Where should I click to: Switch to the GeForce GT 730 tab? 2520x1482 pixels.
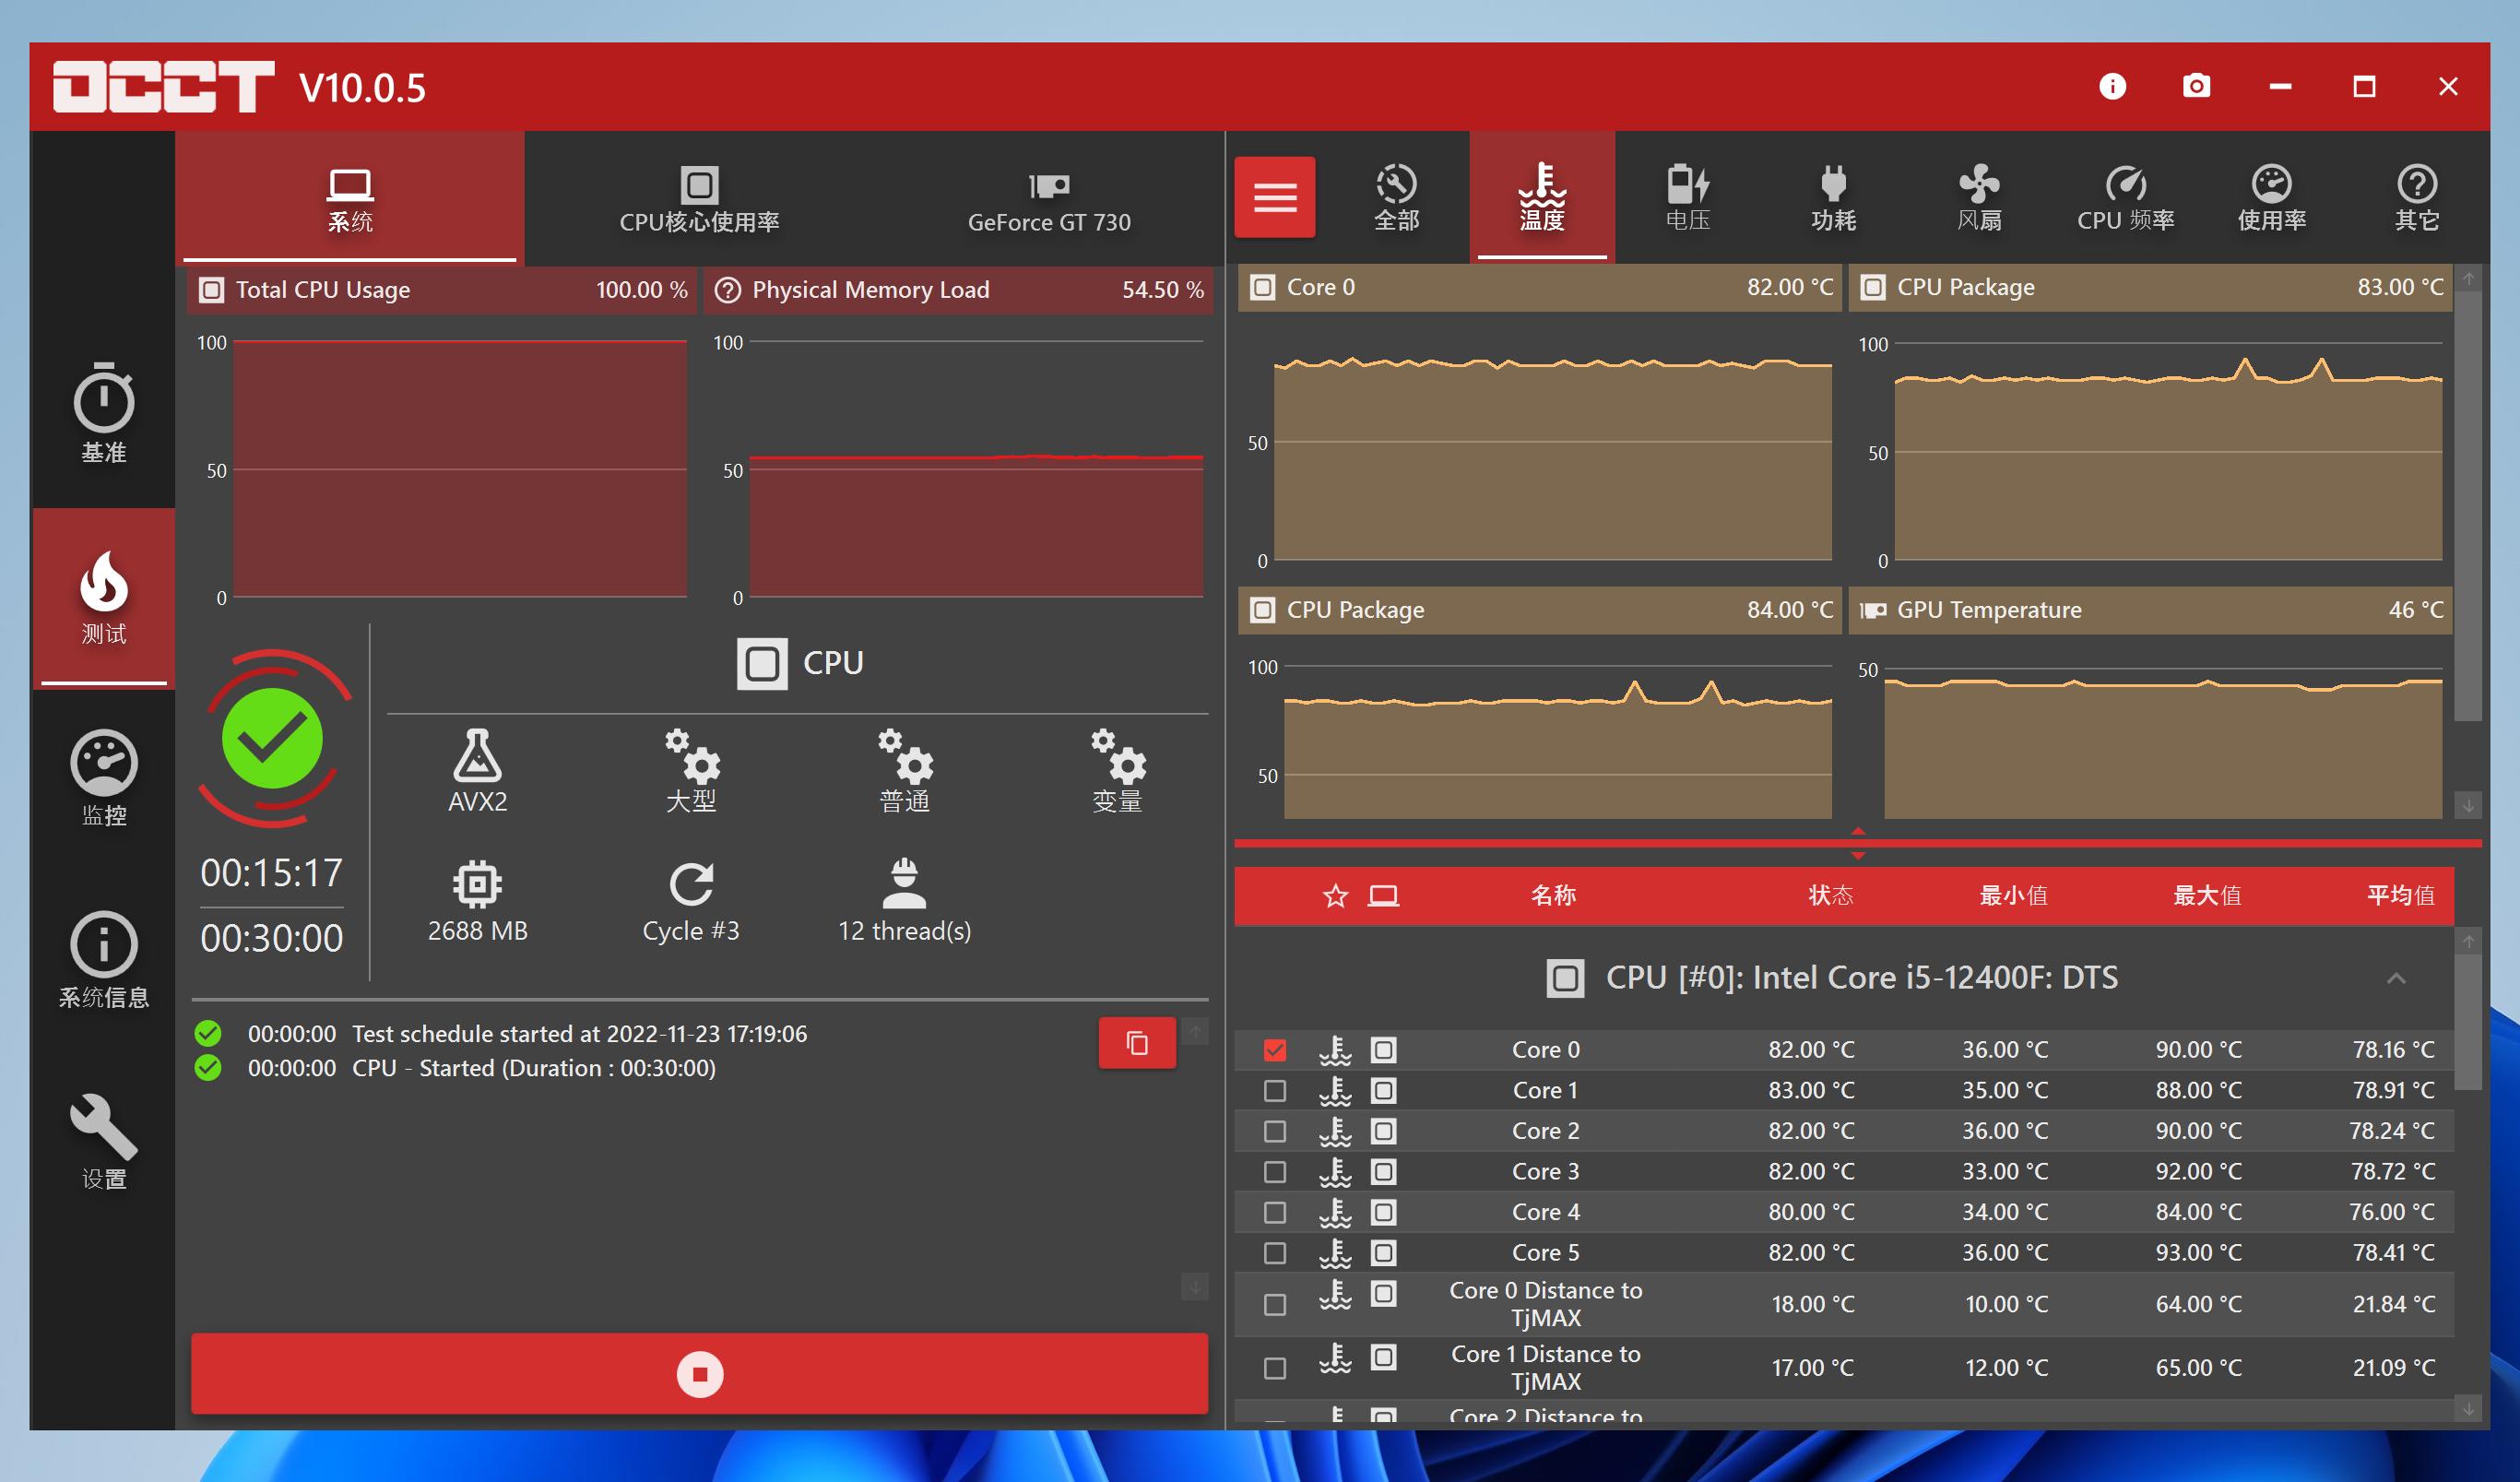(x=1048, y=199)
